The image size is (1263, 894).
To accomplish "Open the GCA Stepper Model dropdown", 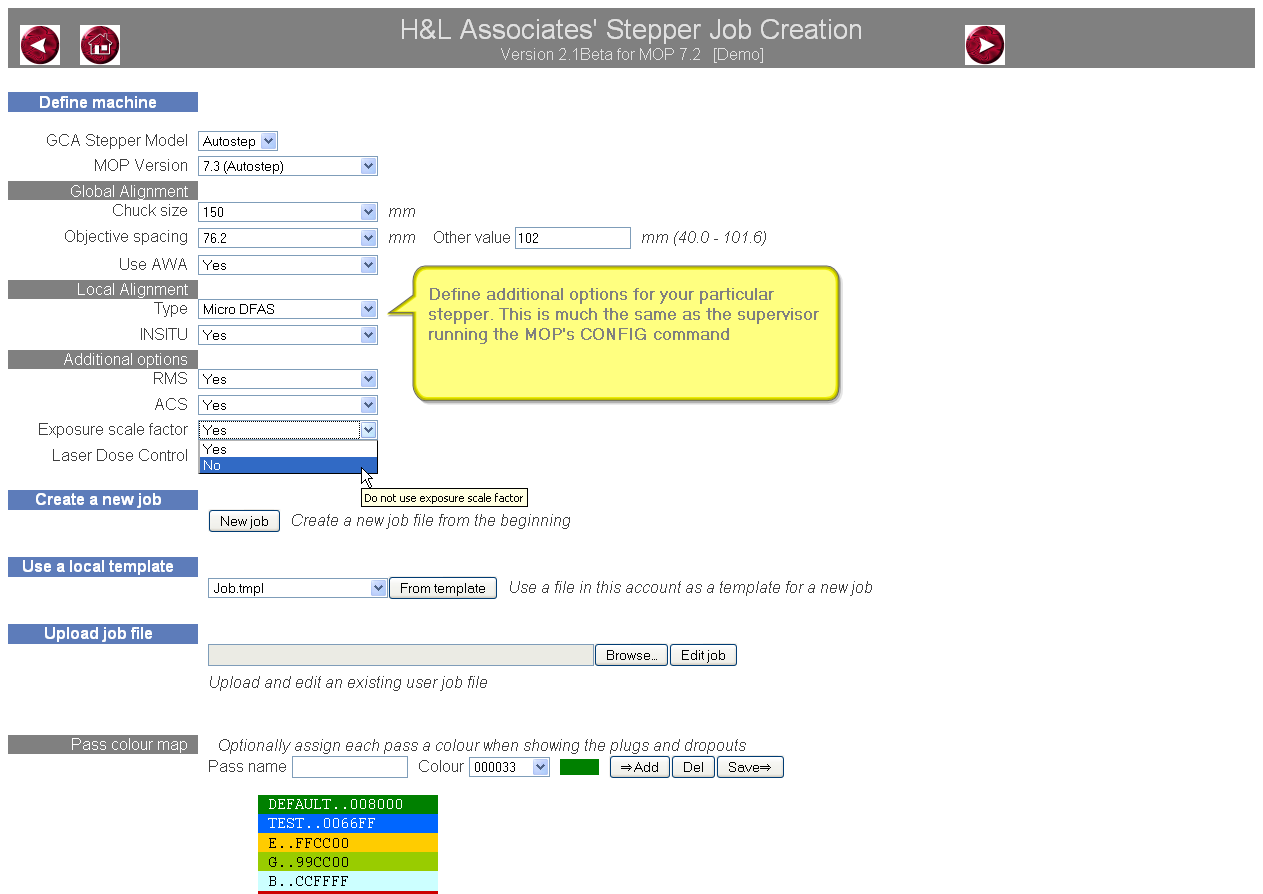I will pyautogui.click(x=238, y=141).
